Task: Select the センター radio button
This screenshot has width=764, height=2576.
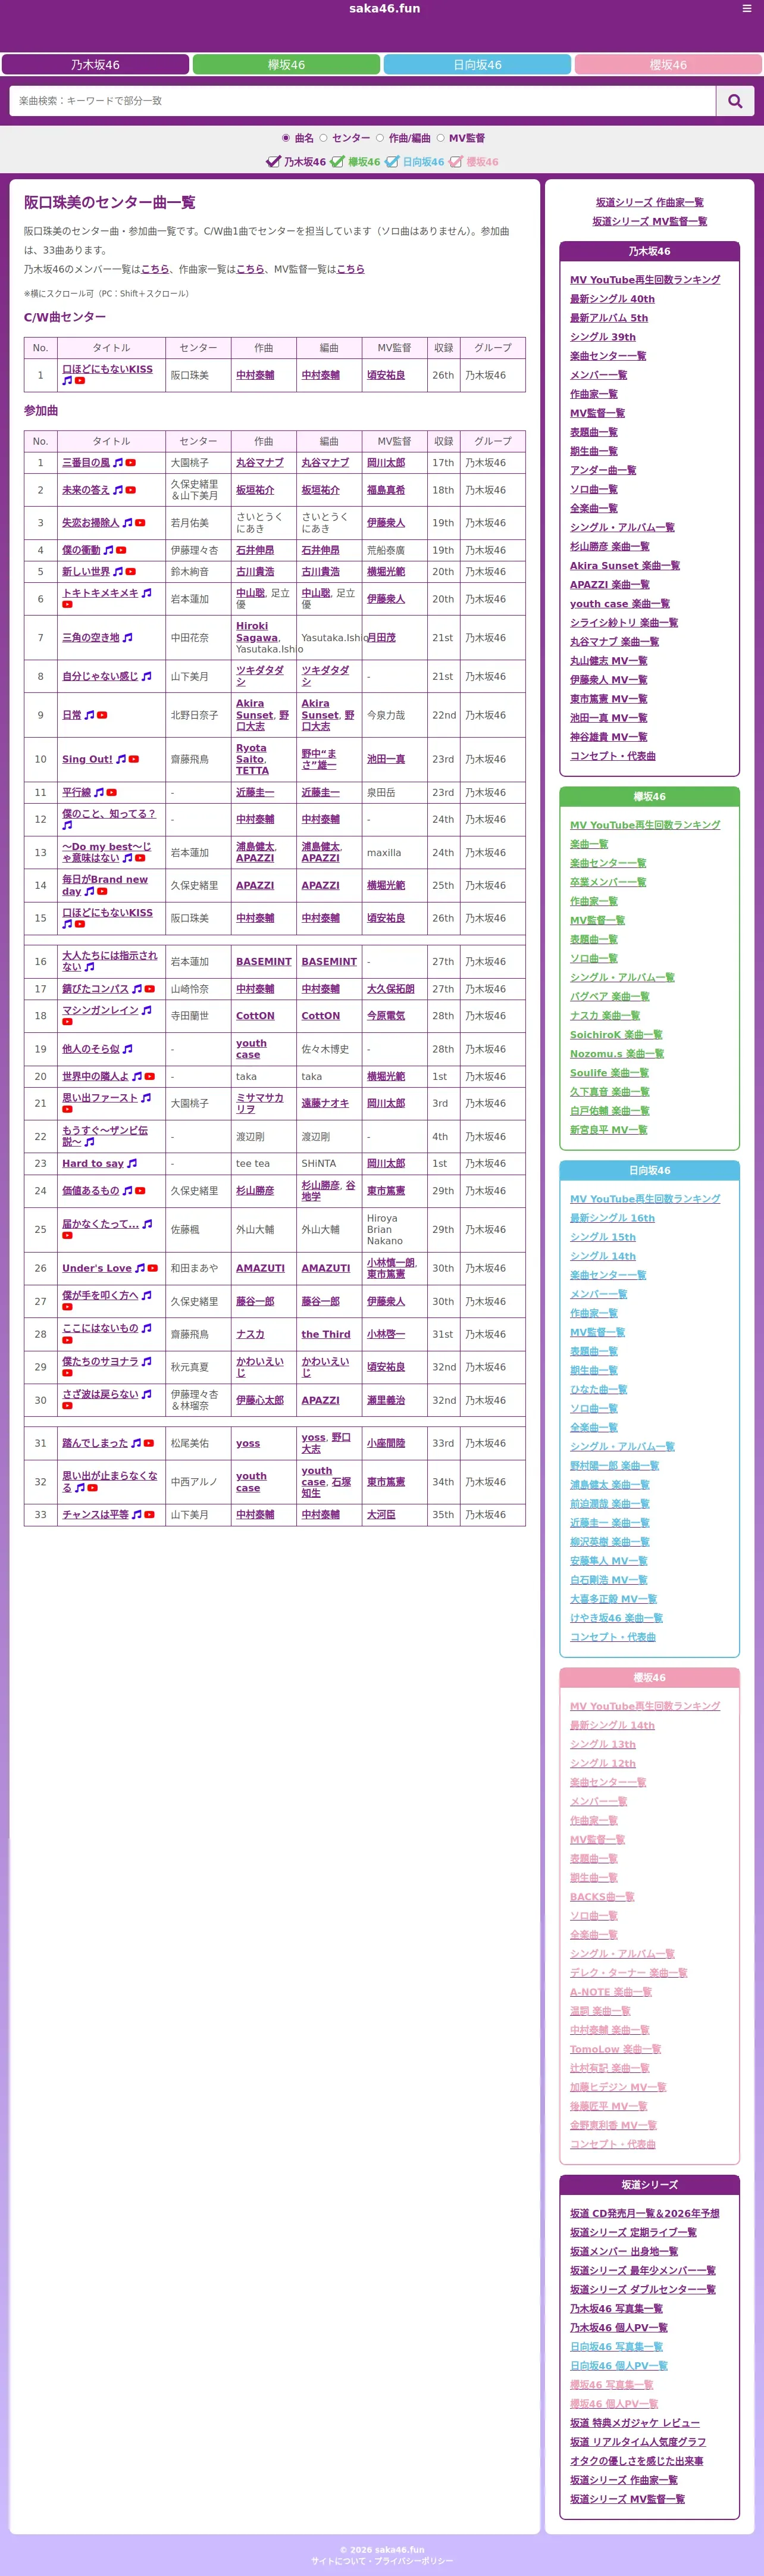Action: pyautogui.click(x=323, y=138)
